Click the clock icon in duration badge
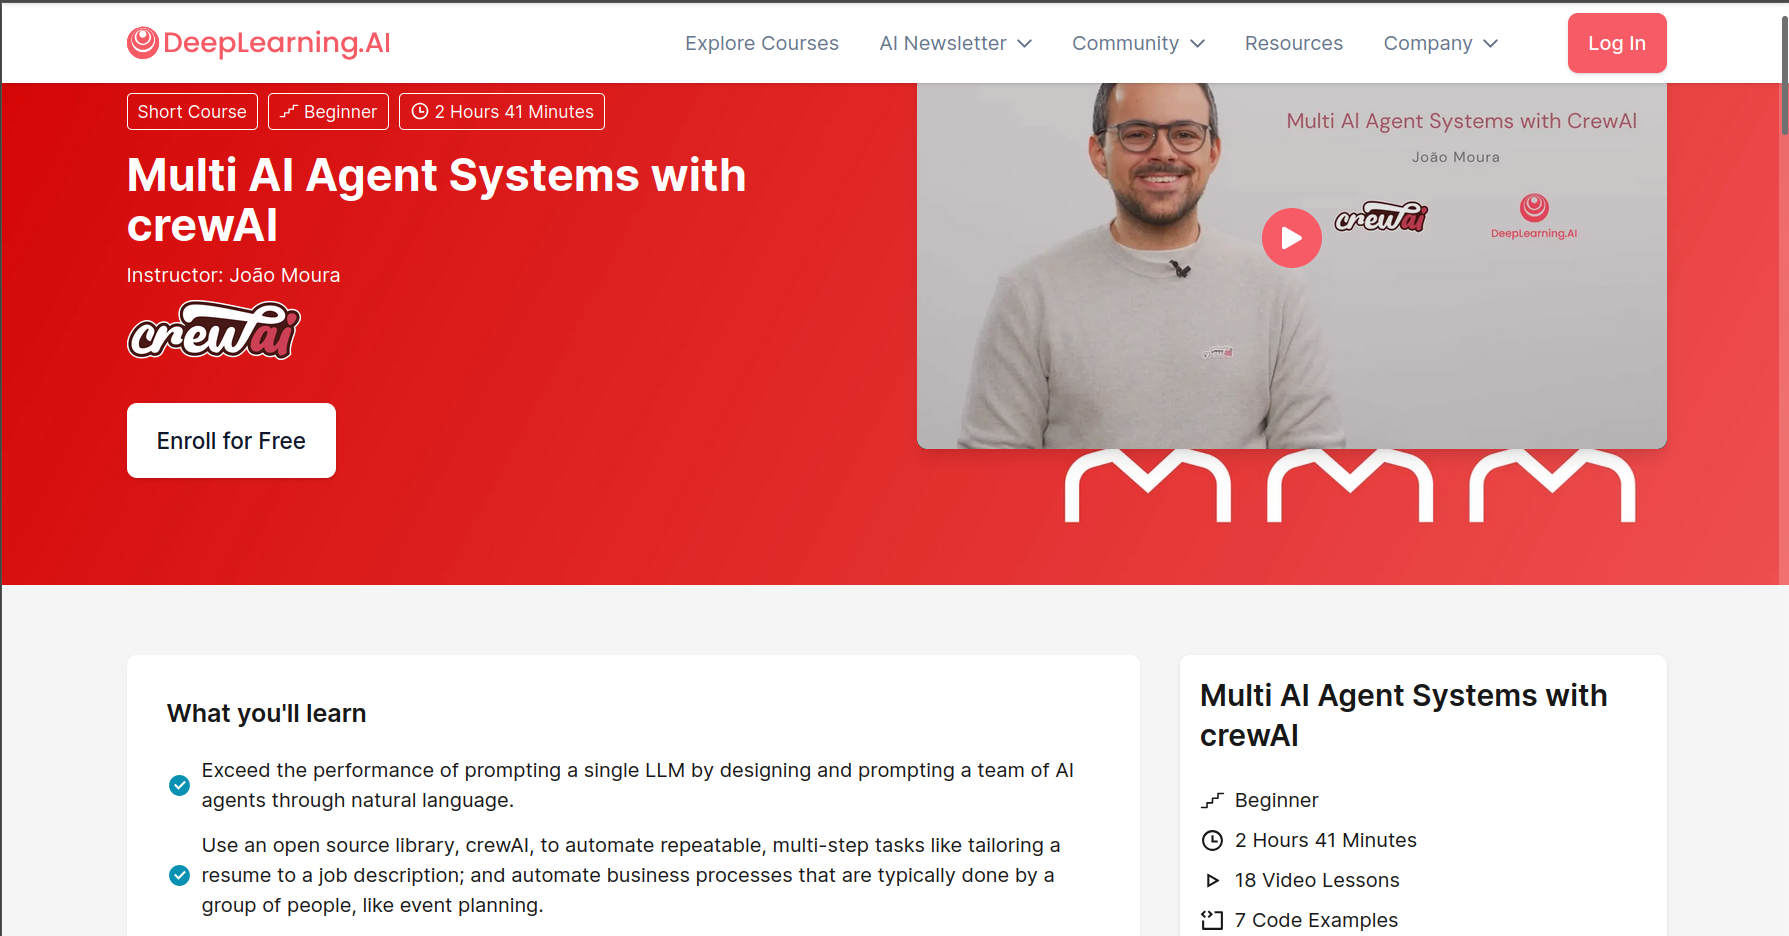 pos(420,112)
